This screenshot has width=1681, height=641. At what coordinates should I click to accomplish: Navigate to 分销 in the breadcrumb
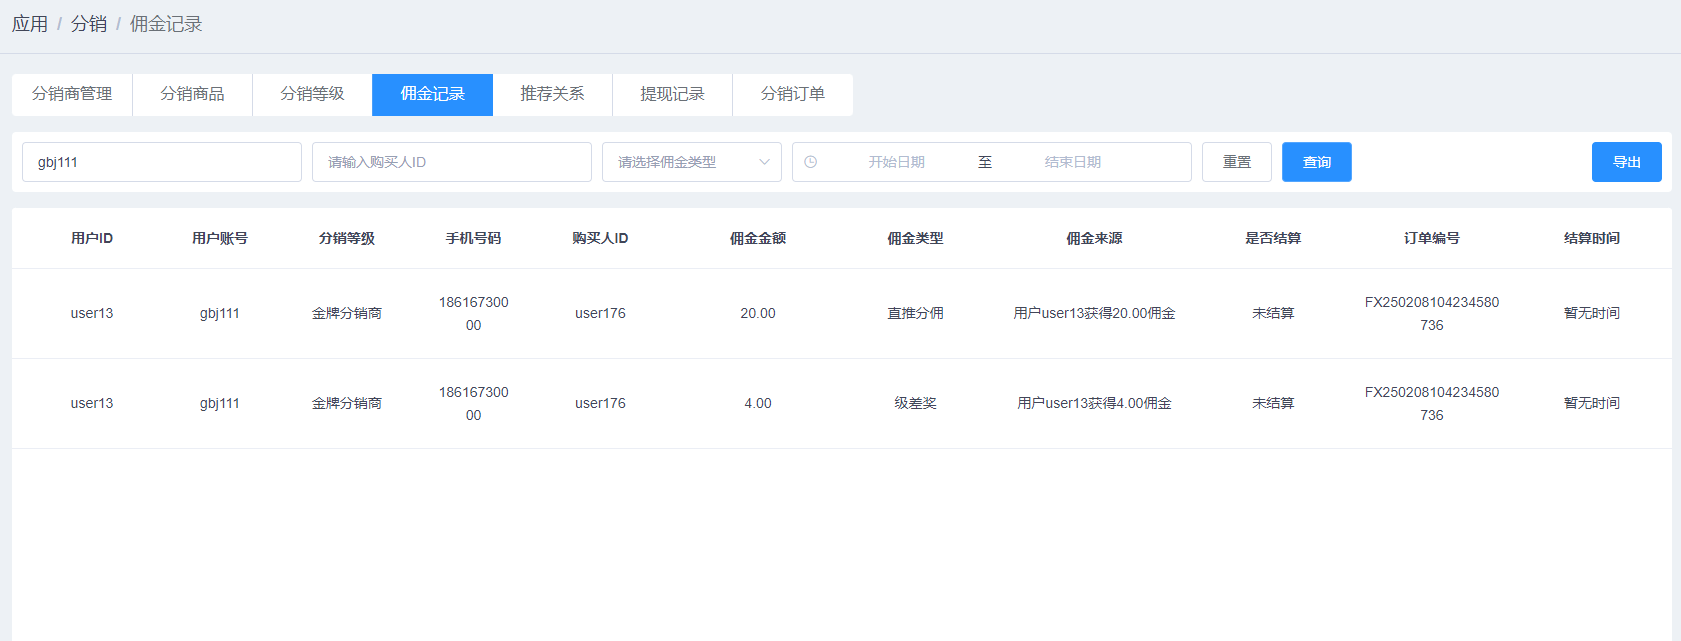click(89, 24)
